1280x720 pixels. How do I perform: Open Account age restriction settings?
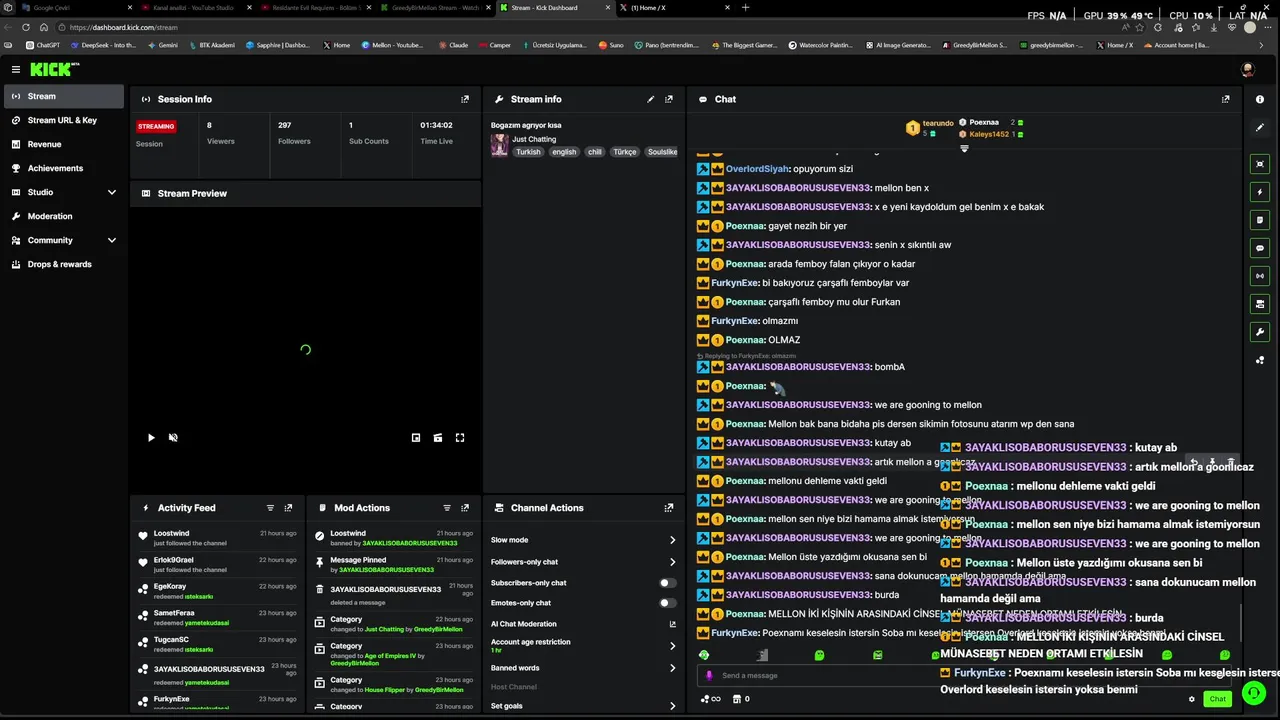point(583,646)
